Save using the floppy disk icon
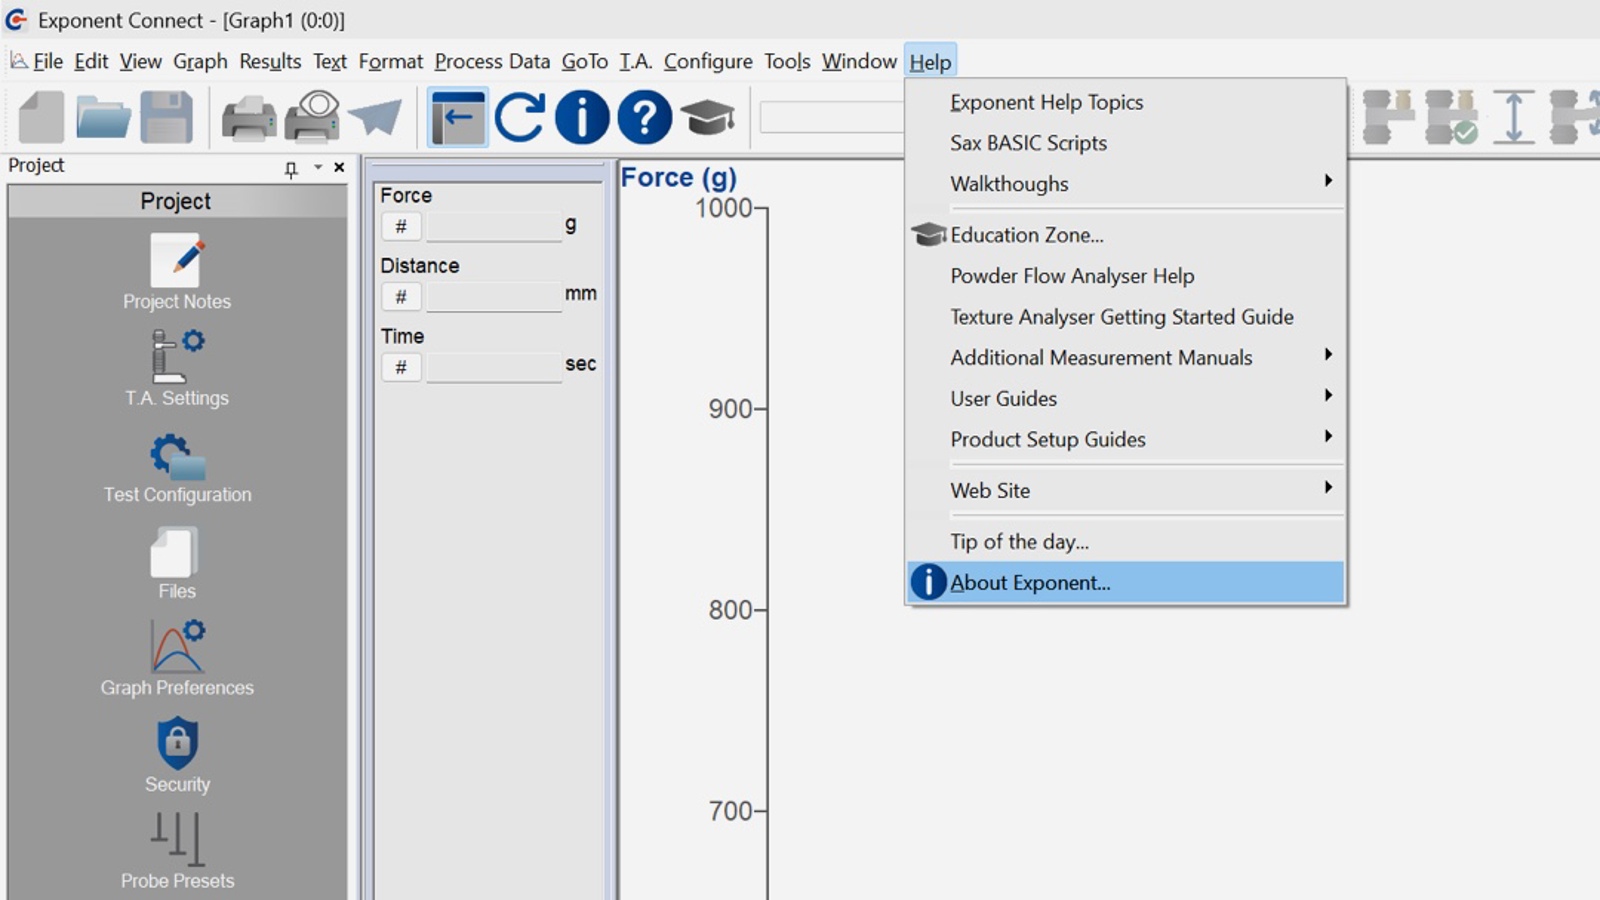Viewport: 1600px width, 900px height. pos(166,117)
